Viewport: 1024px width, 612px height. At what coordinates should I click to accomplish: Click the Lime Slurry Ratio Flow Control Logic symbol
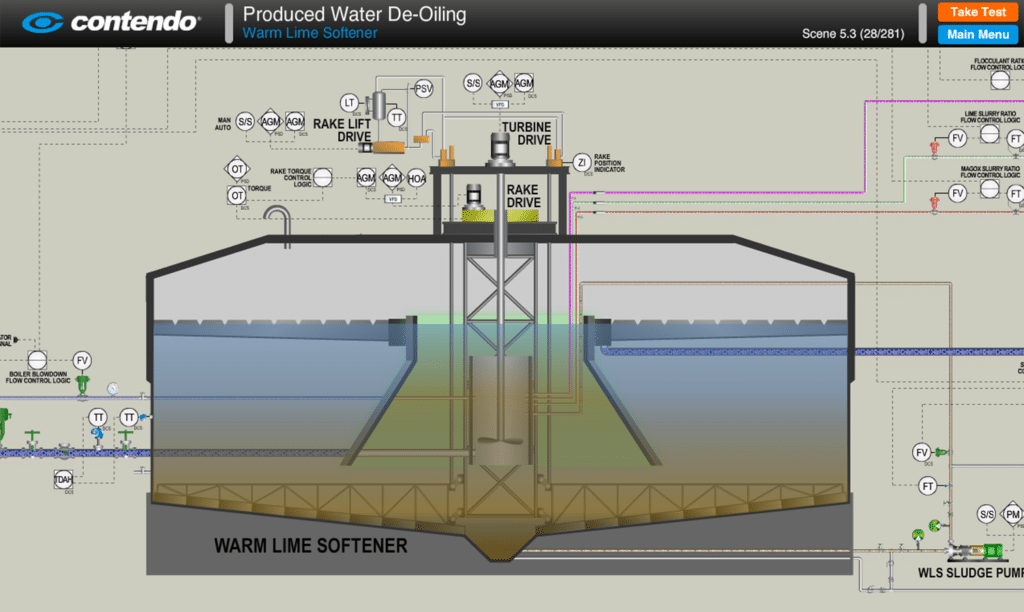click(x=989, y=133)
